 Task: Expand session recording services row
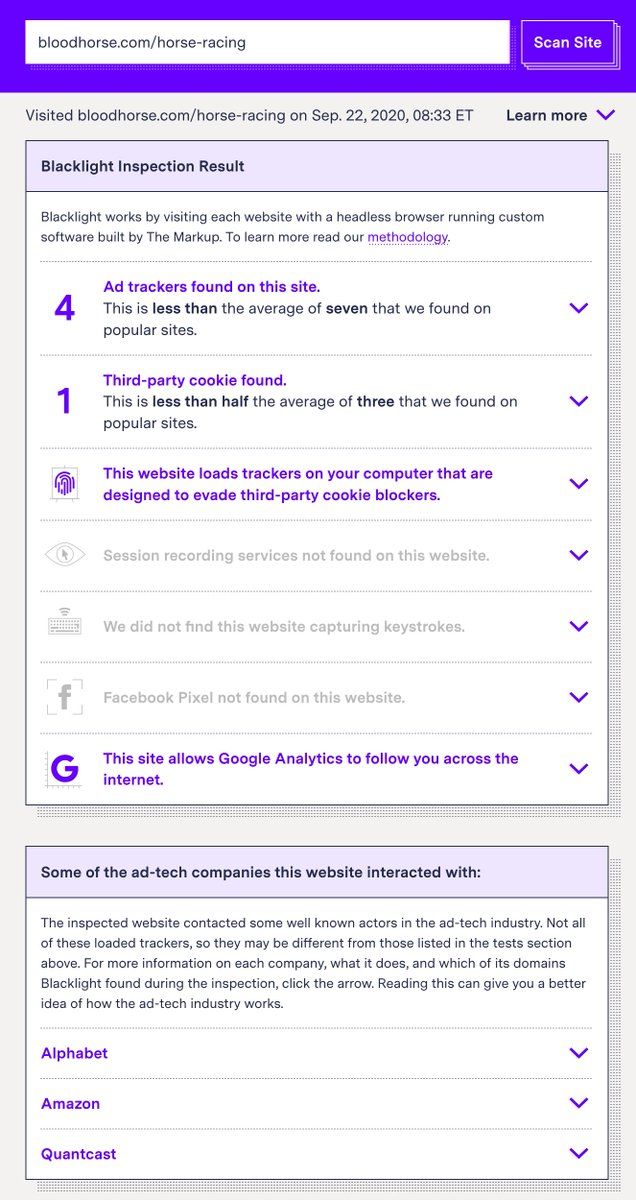click(578, 555)
